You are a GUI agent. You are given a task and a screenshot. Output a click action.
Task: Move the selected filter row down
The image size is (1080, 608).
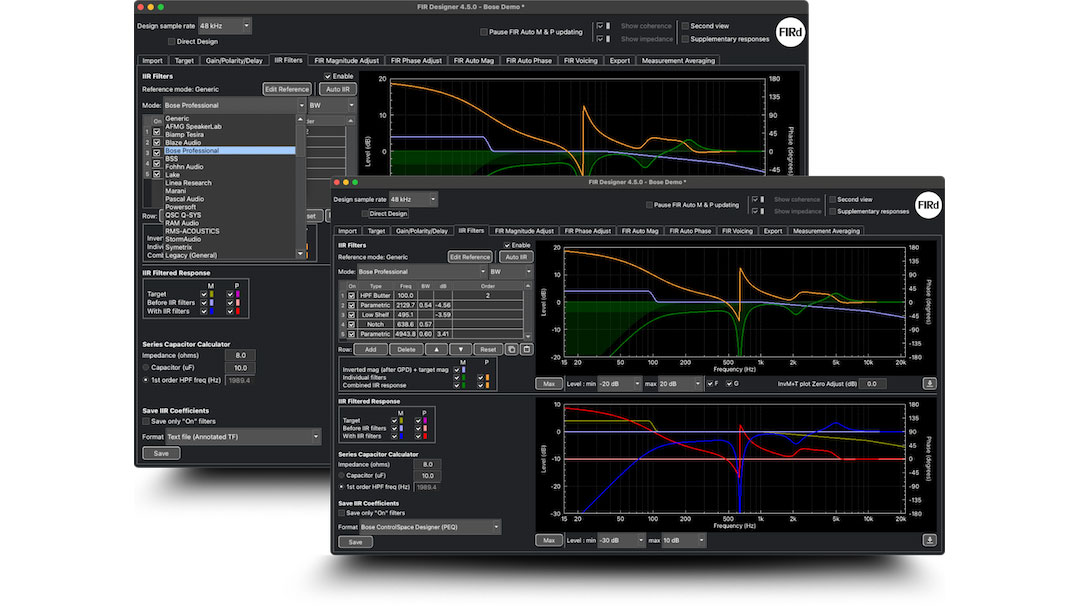point(461,349)
